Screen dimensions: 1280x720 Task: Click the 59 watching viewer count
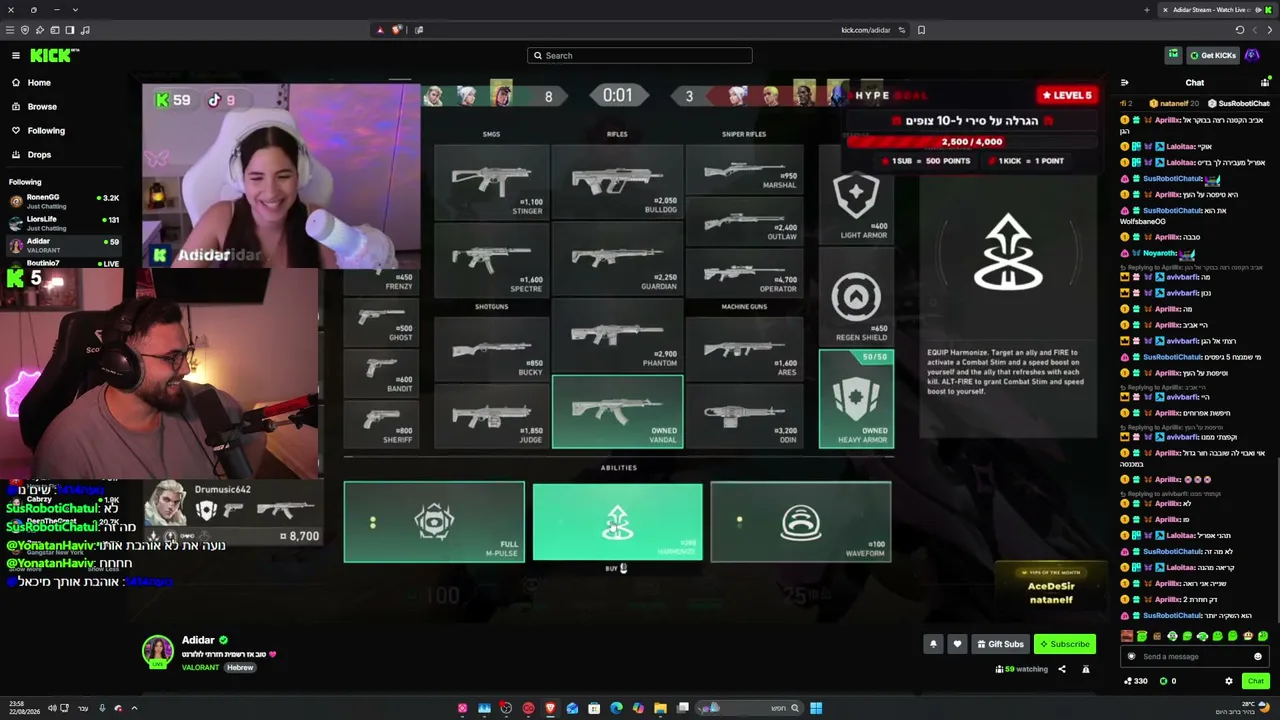(x=1023, y=669)
